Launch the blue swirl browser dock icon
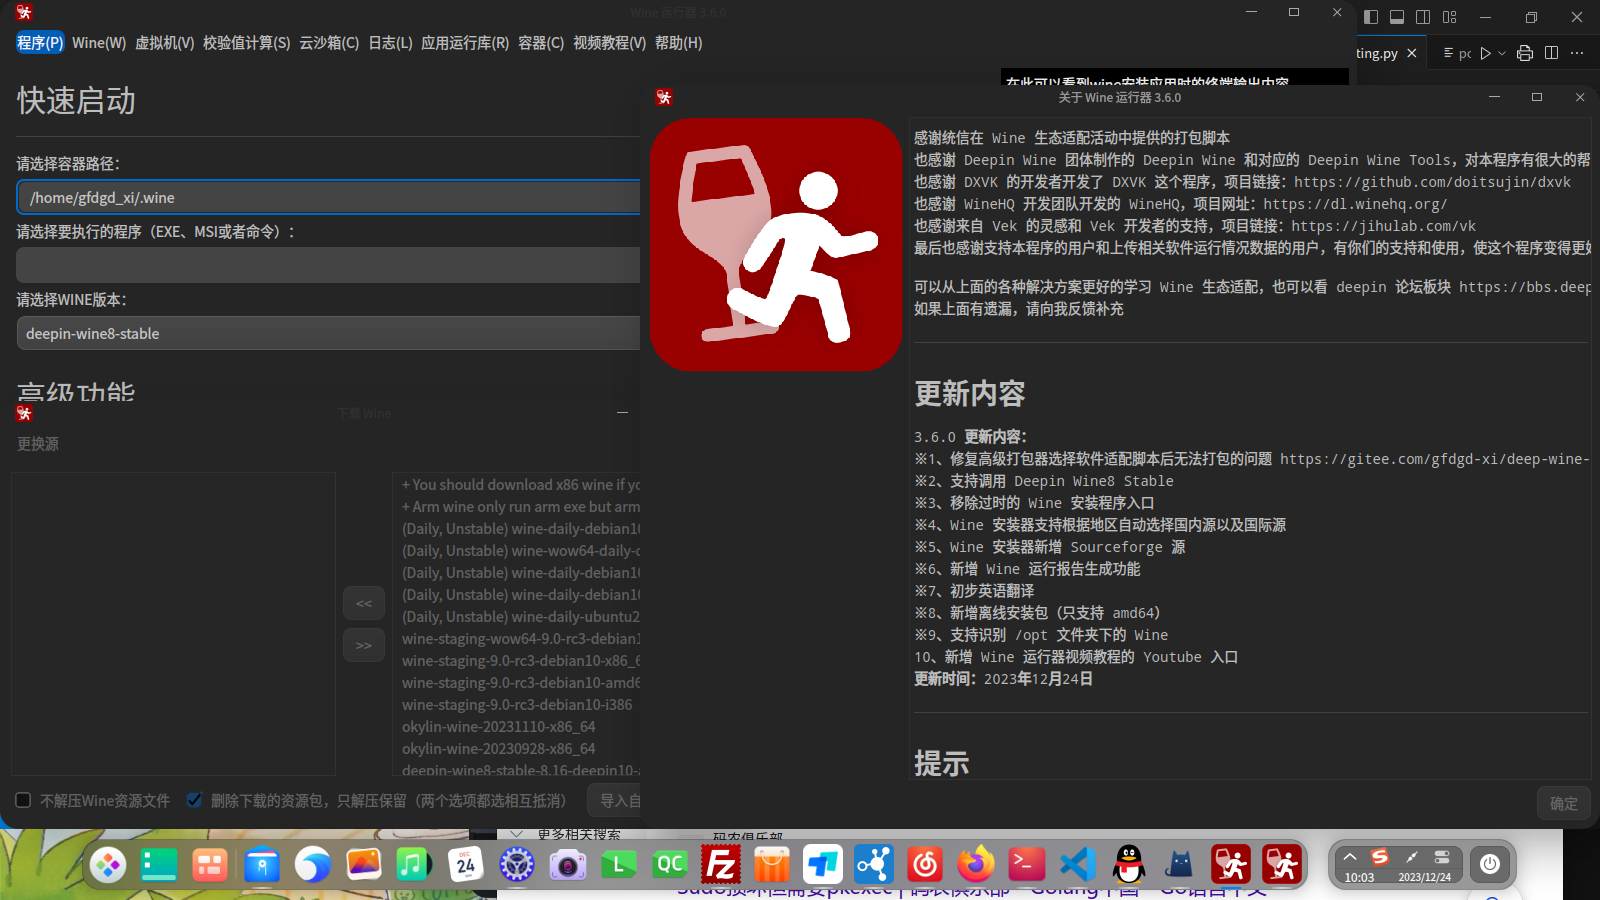Viewport: 1600px width, 900px height. (x=313, y=864)
